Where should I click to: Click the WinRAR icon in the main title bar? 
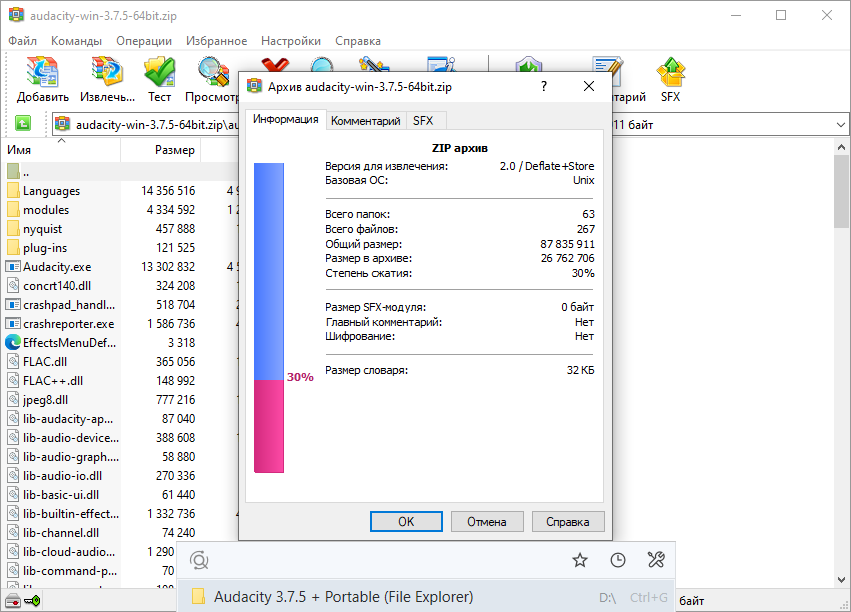16,15
